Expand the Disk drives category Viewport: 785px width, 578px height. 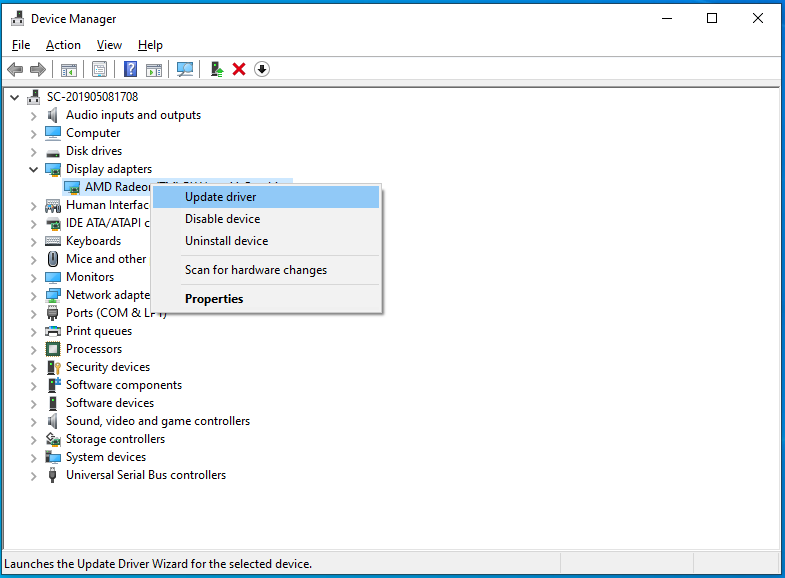click(34, 152)
